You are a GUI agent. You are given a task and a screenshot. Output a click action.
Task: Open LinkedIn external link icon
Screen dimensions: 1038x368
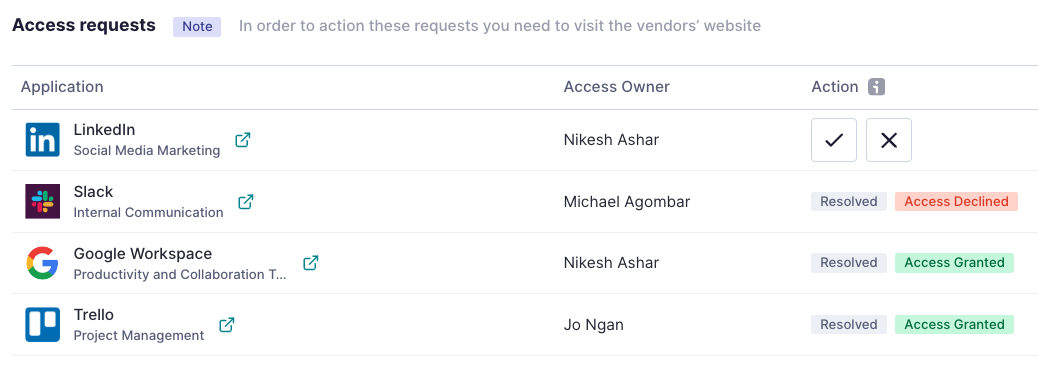coord(243,140)
